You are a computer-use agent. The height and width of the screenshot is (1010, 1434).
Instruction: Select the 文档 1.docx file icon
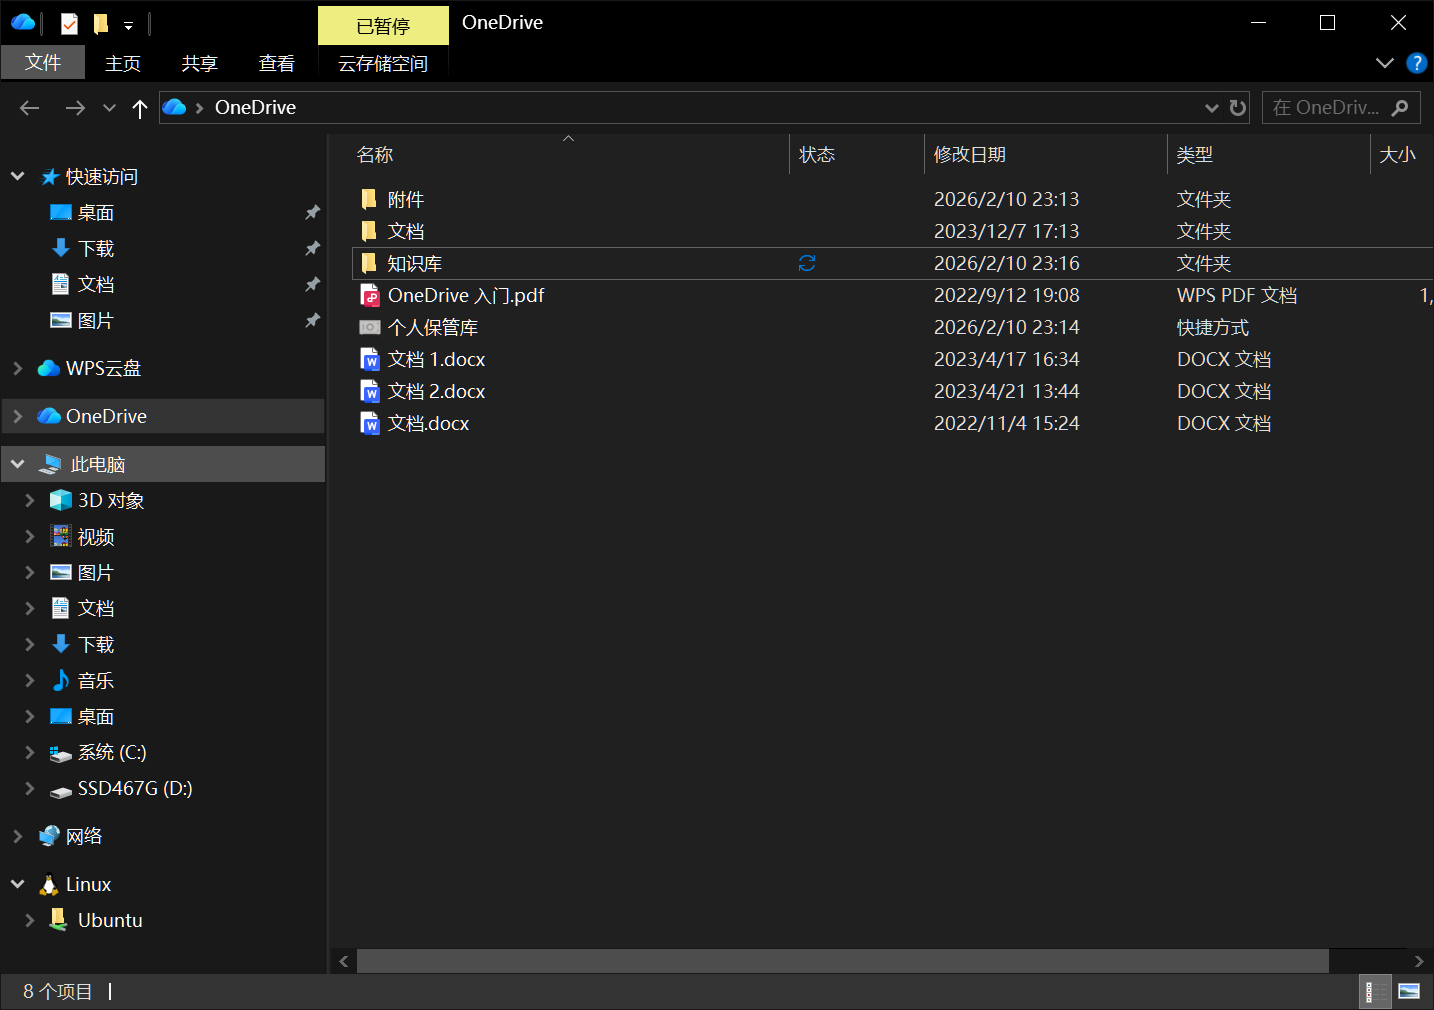click(x=370, y=359)
